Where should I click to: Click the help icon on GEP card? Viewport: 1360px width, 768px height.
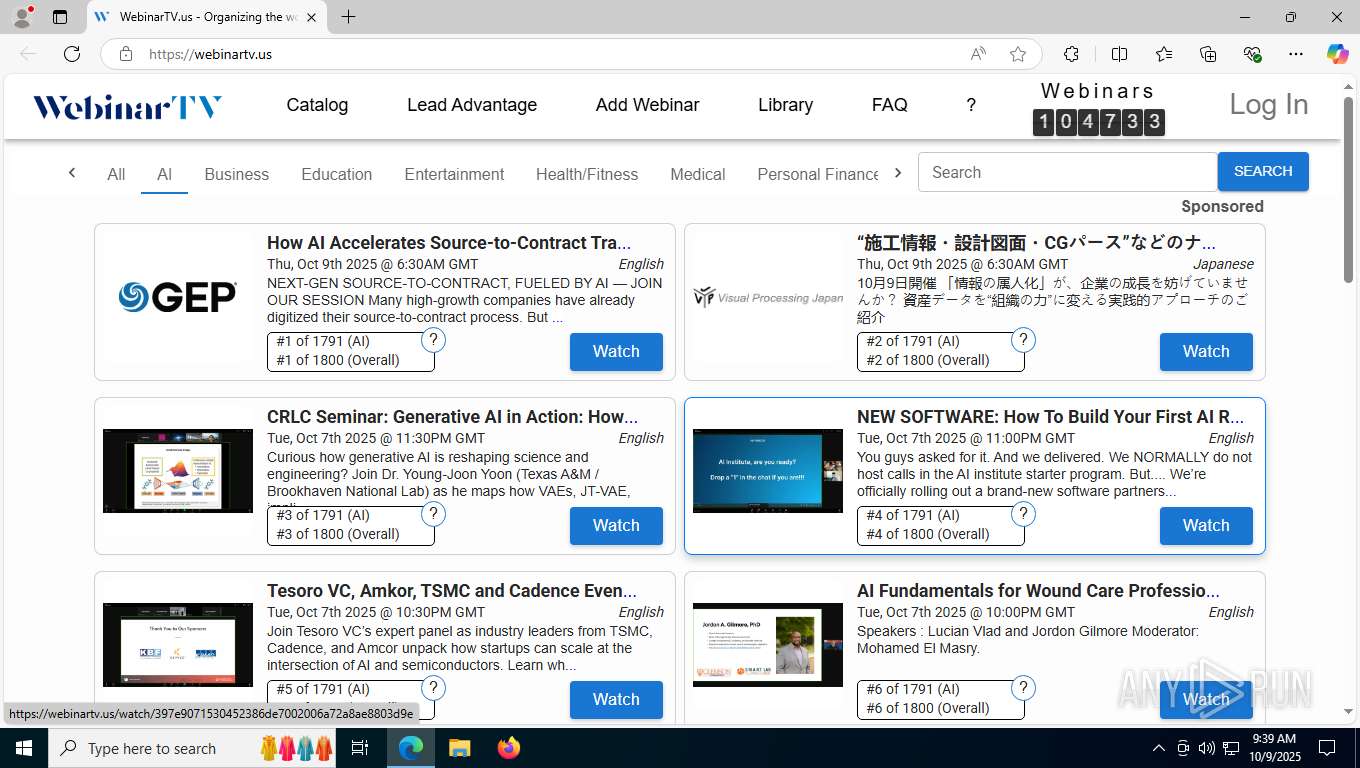(433, 340)
